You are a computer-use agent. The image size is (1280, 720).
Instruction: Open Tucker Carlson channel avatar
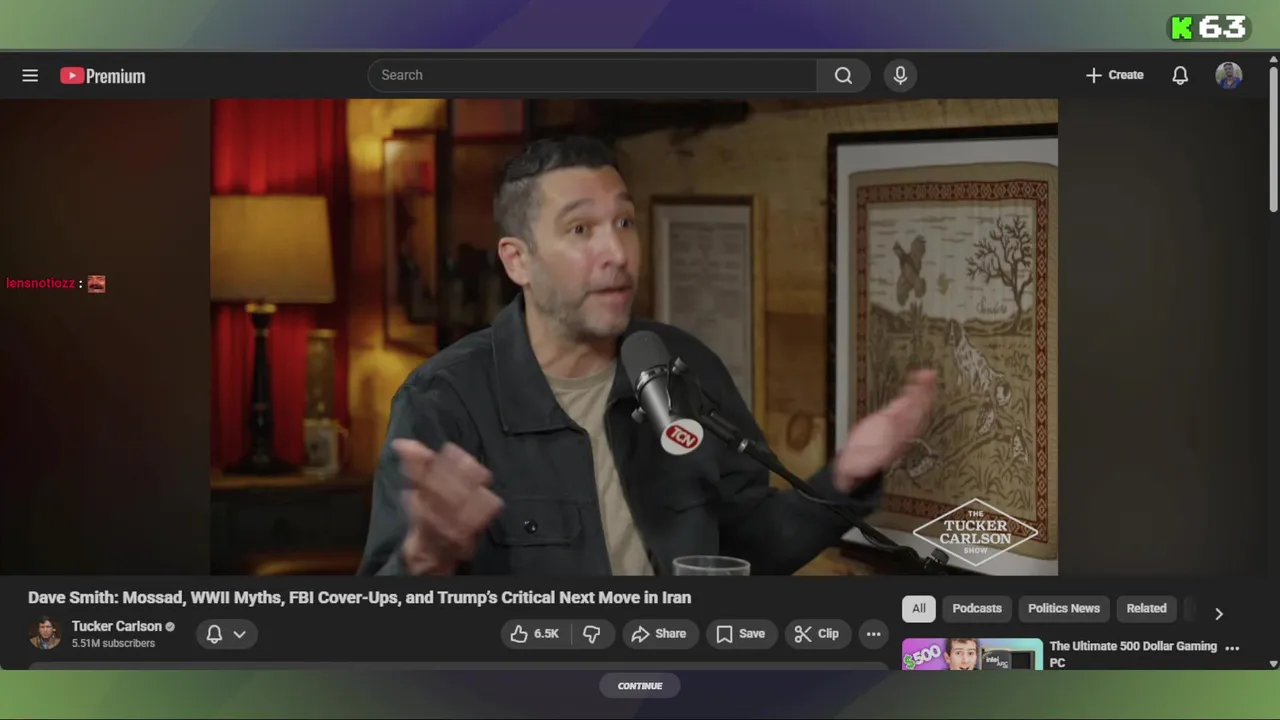click(45, 634)
